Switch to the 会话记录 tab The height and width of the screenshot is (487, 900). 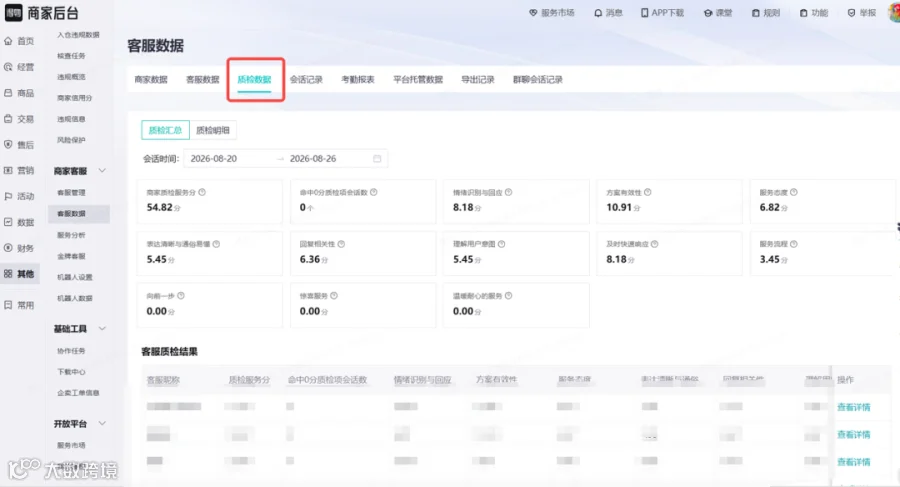(x=306, y=80)
